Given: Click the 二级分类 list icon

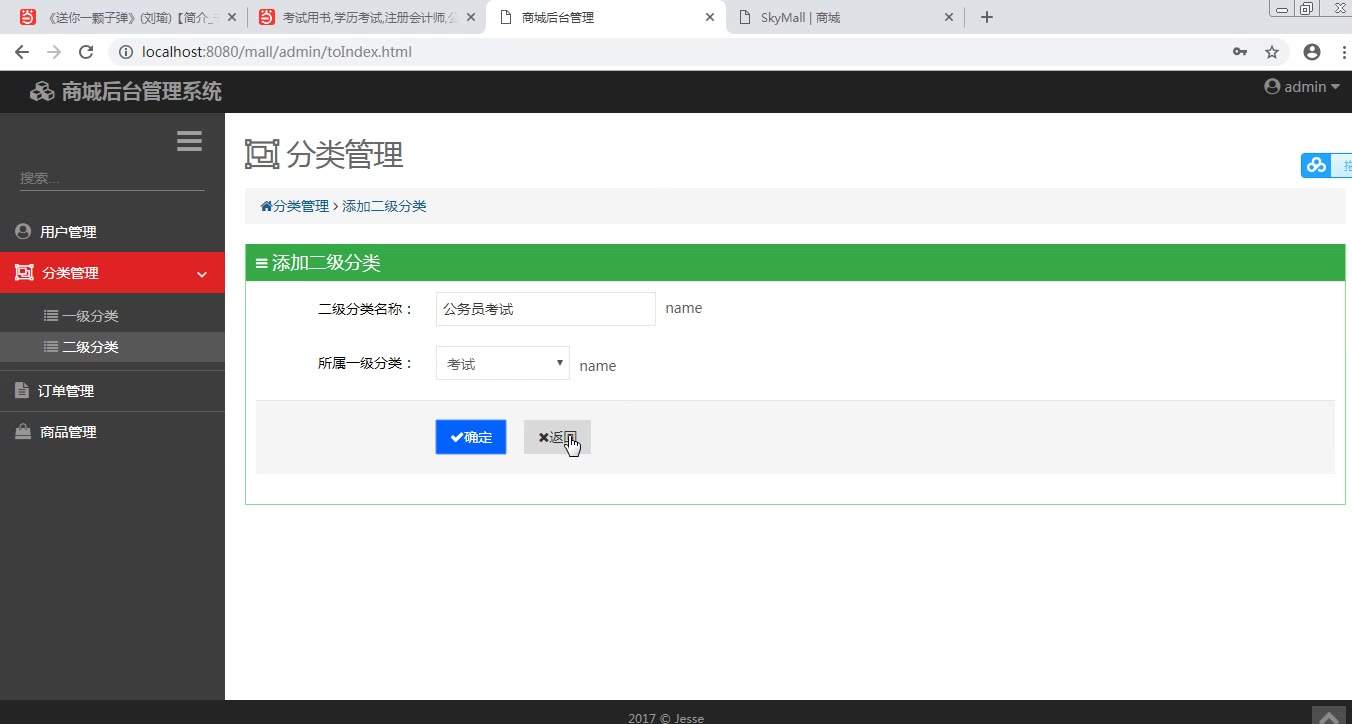Looking at the screenshot, I should (51, 346).
